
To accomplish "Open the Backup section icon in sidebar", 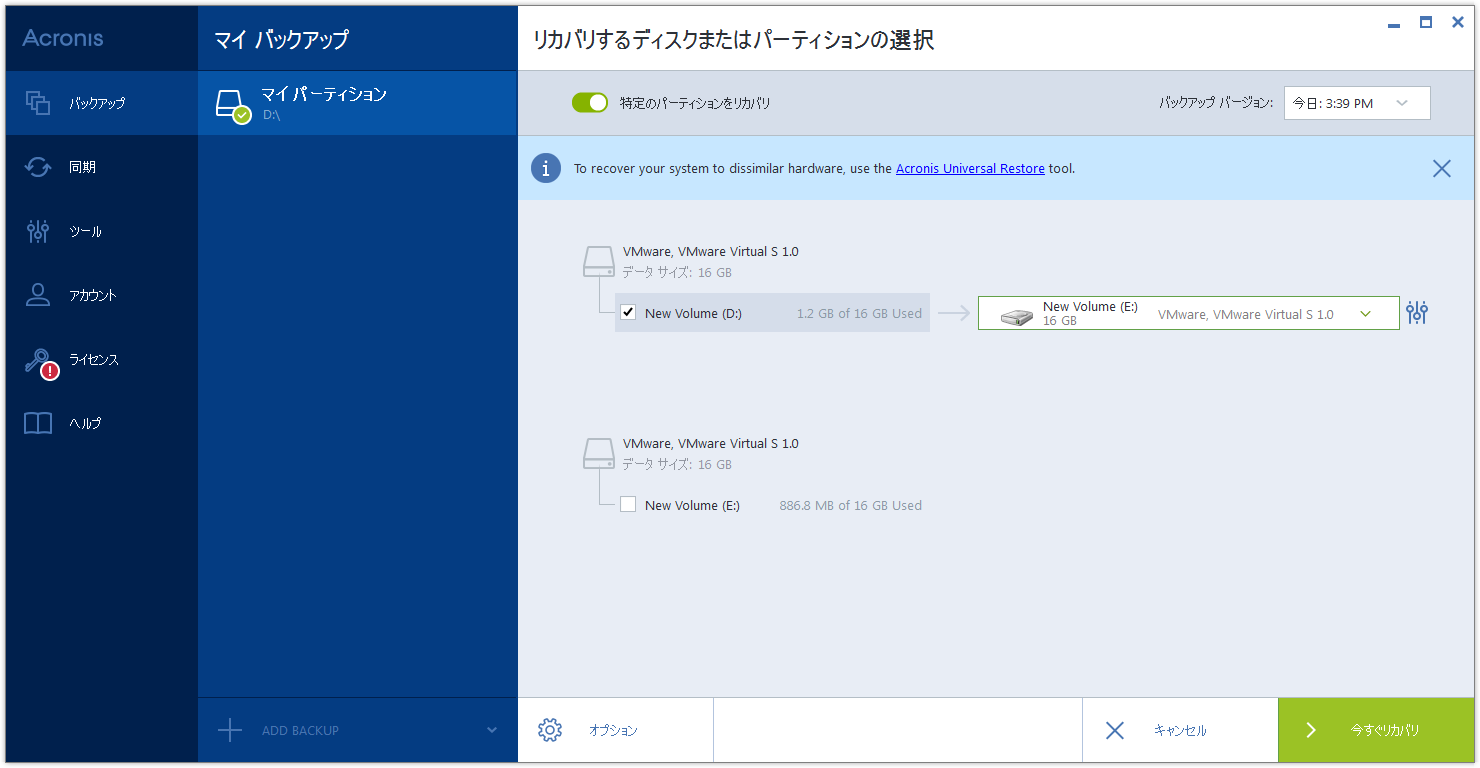I will [x=38, y=103].
